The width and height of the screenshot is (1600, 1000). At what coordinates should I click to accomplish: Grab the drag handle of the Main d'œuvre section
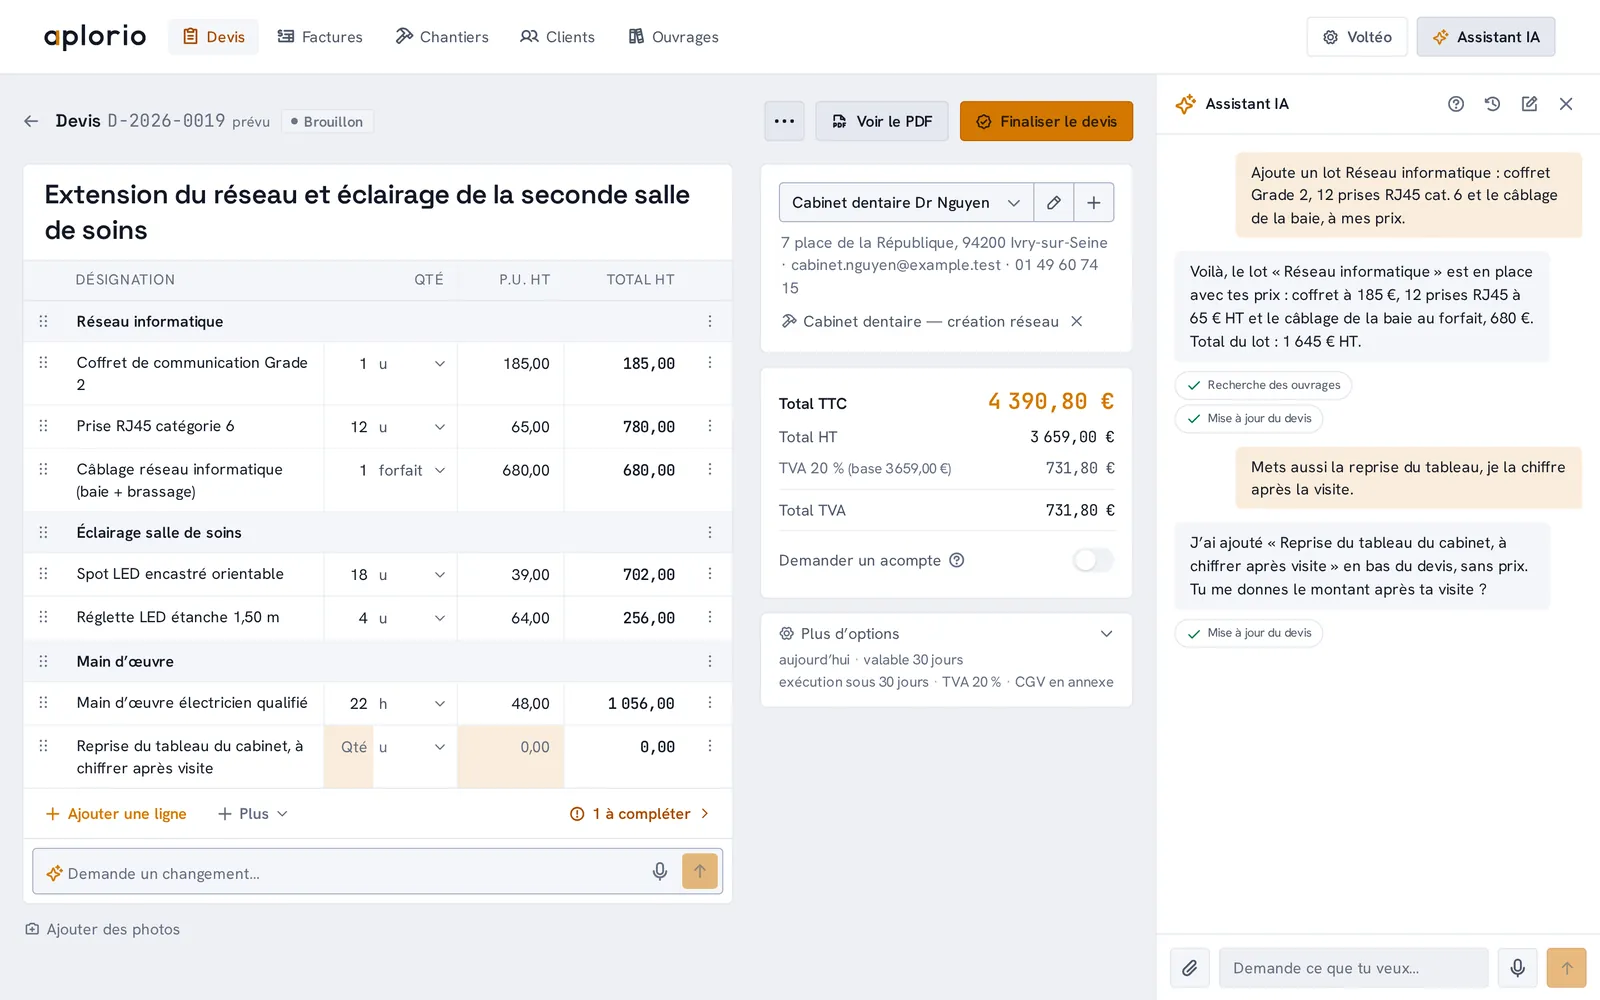(43, 661)
